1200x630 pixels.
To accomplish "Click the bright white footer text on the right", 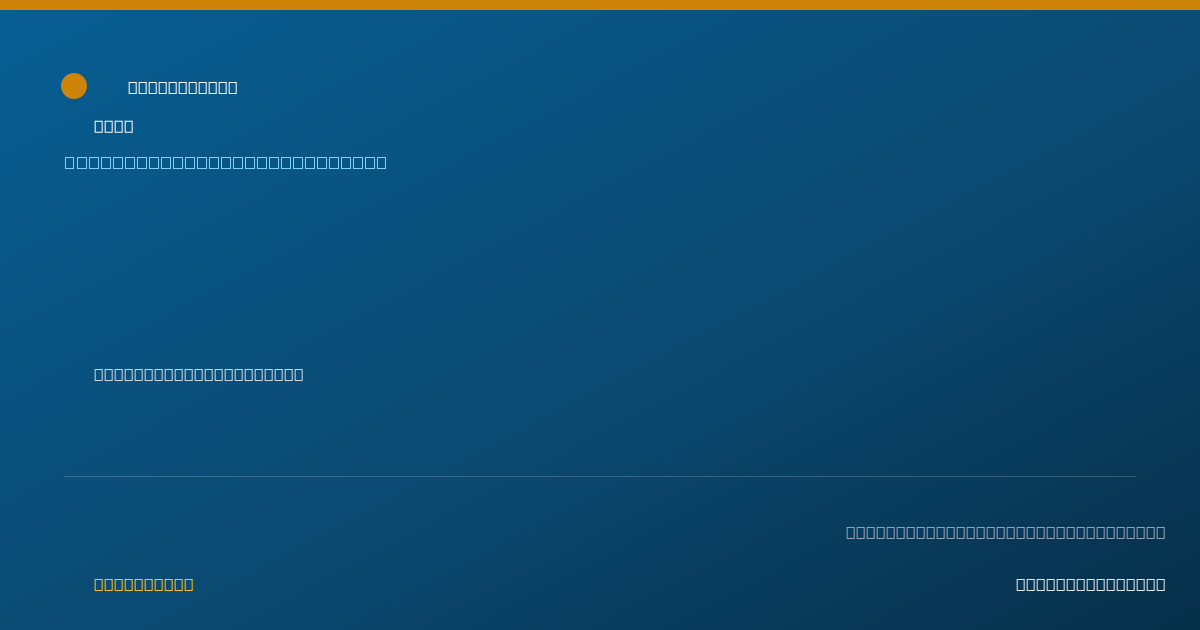I will coord(1091,584).
